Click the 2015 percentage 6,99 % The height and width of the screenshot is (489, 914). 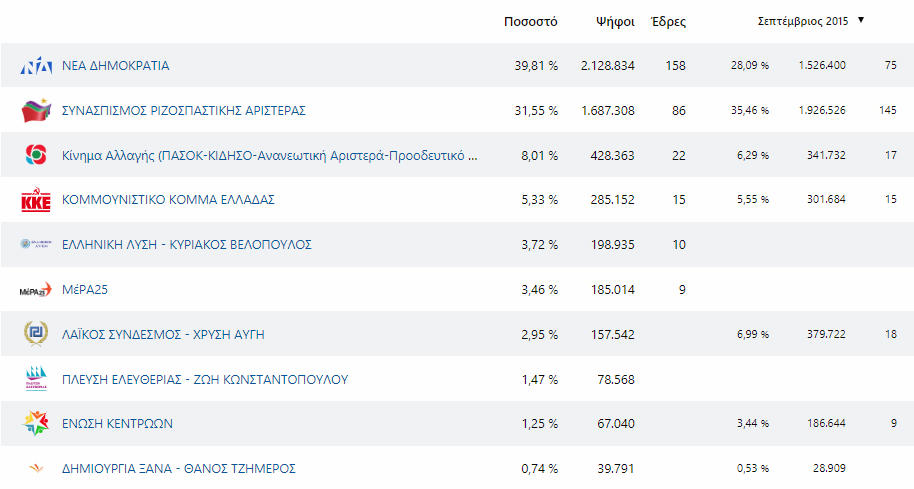[x=753, y=334]
